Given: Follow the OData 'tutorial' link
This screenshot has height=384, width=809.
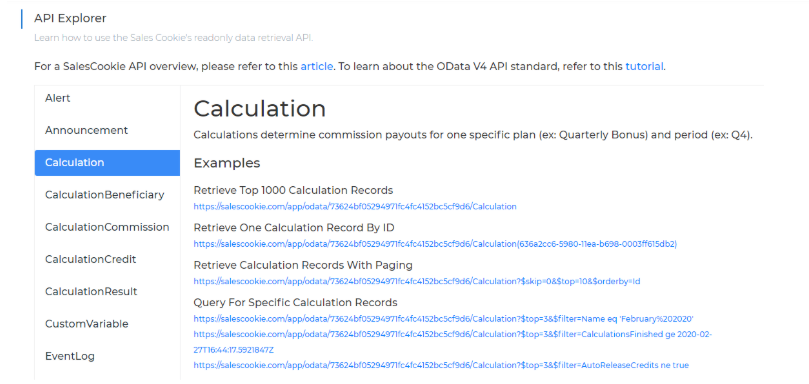Looking at the screenshot, I should click(x=644, y=67).
